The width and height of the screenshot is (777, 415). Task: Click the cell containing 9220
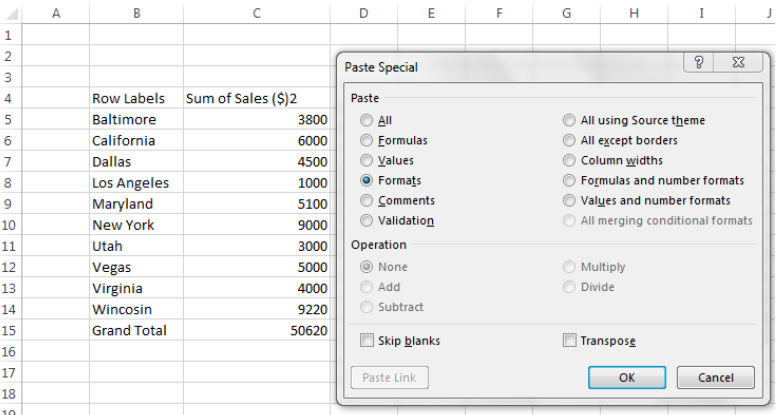point(257,309)
